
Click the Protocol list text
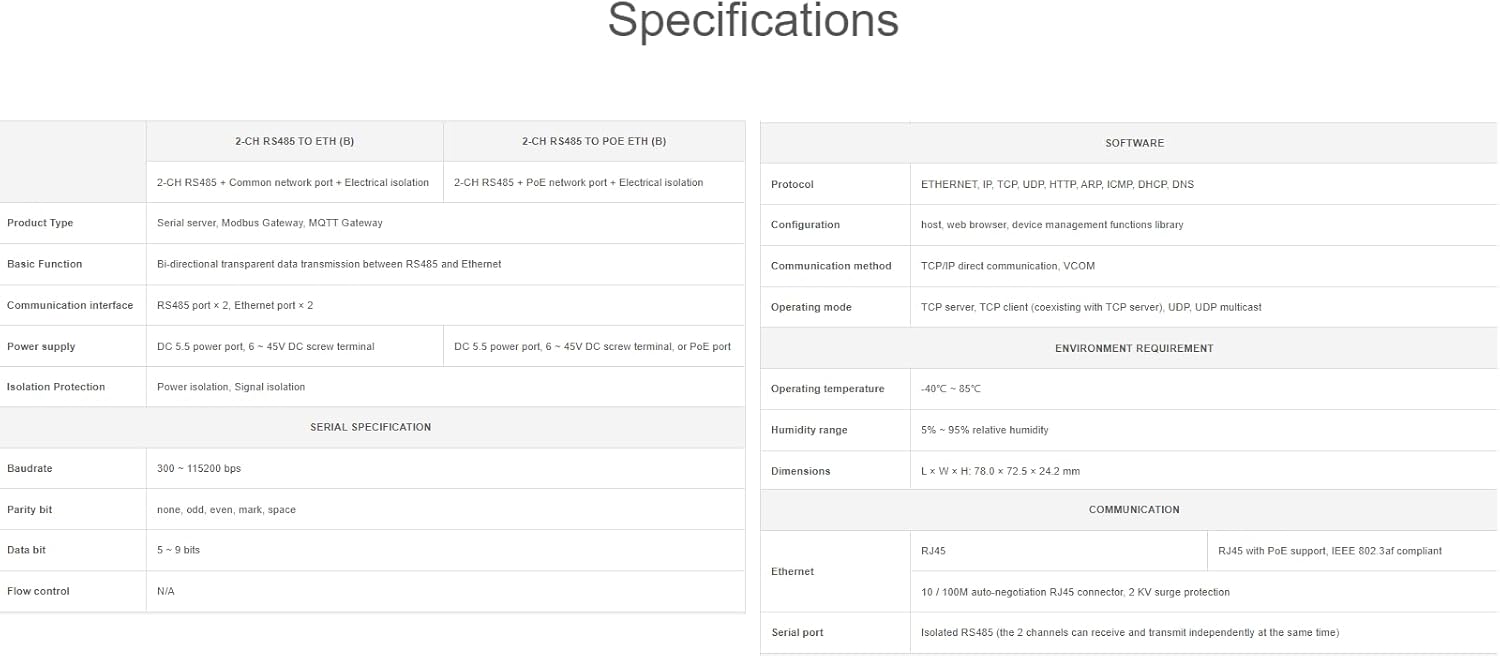point(1057,184)
